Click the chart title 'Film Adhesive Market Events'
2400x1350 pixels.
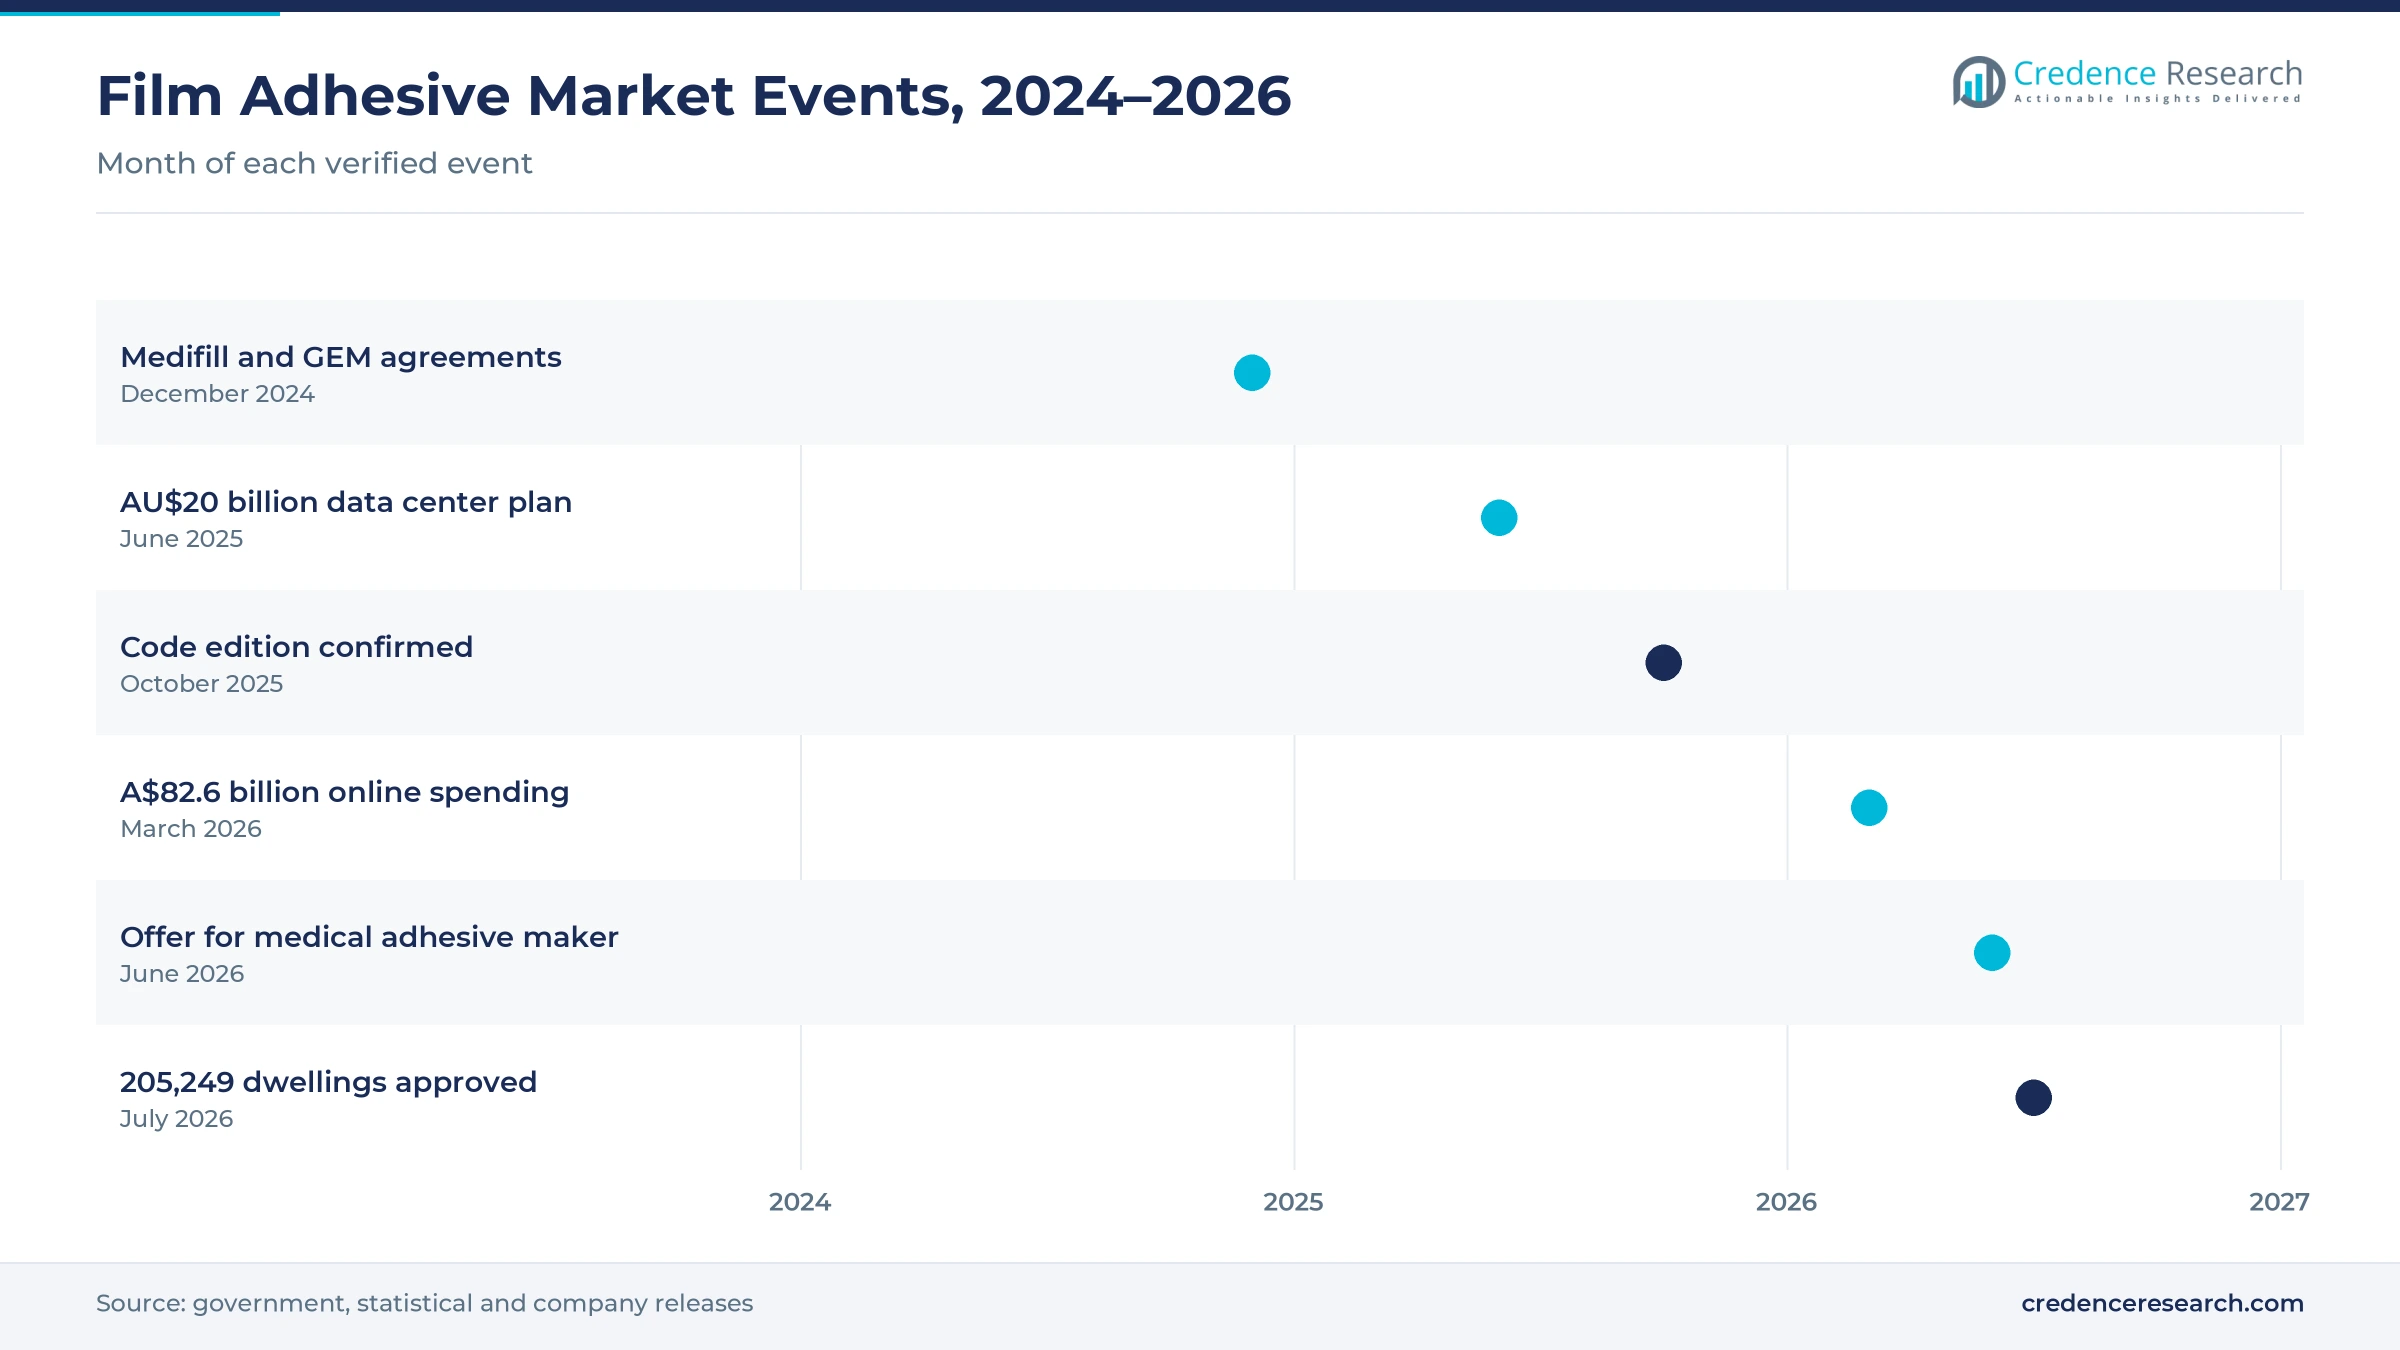pos(694,96)
